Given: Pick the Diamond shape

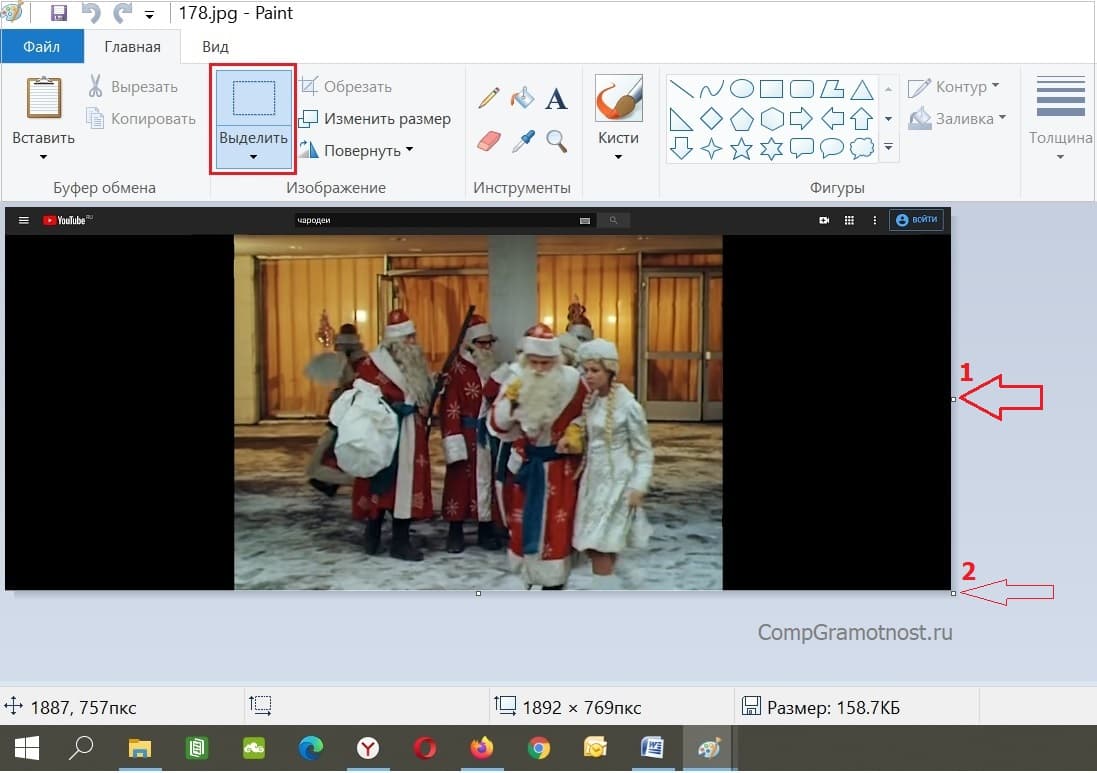Looking at the screenshot, I should tap(712, 119).
